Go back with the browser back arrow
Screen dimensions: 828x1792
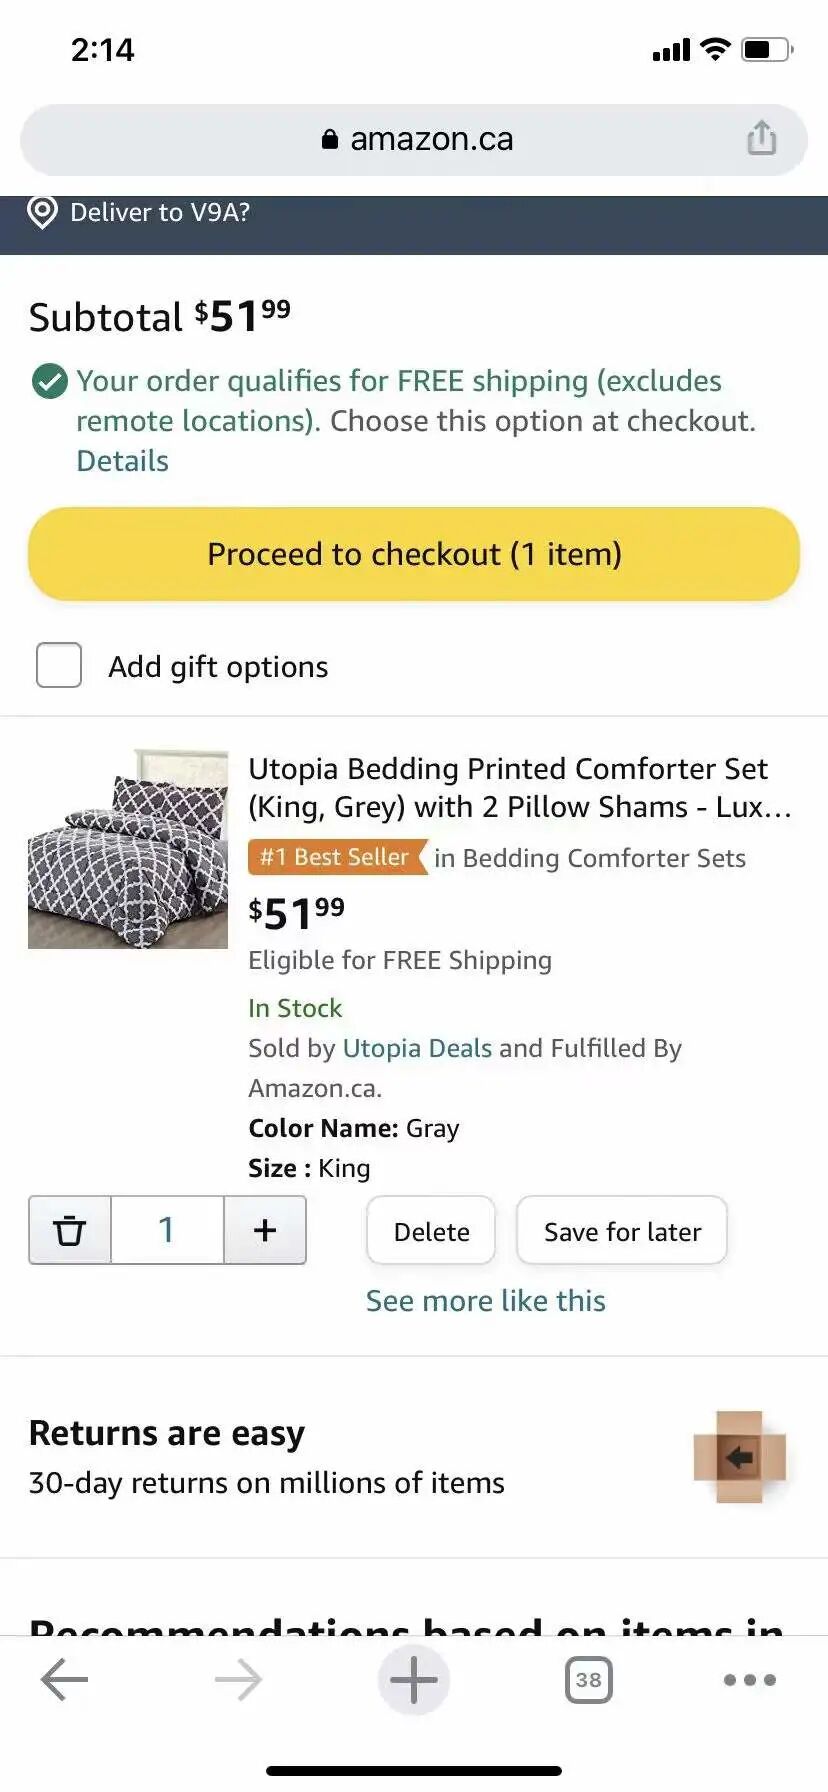tap(65, 1680)
